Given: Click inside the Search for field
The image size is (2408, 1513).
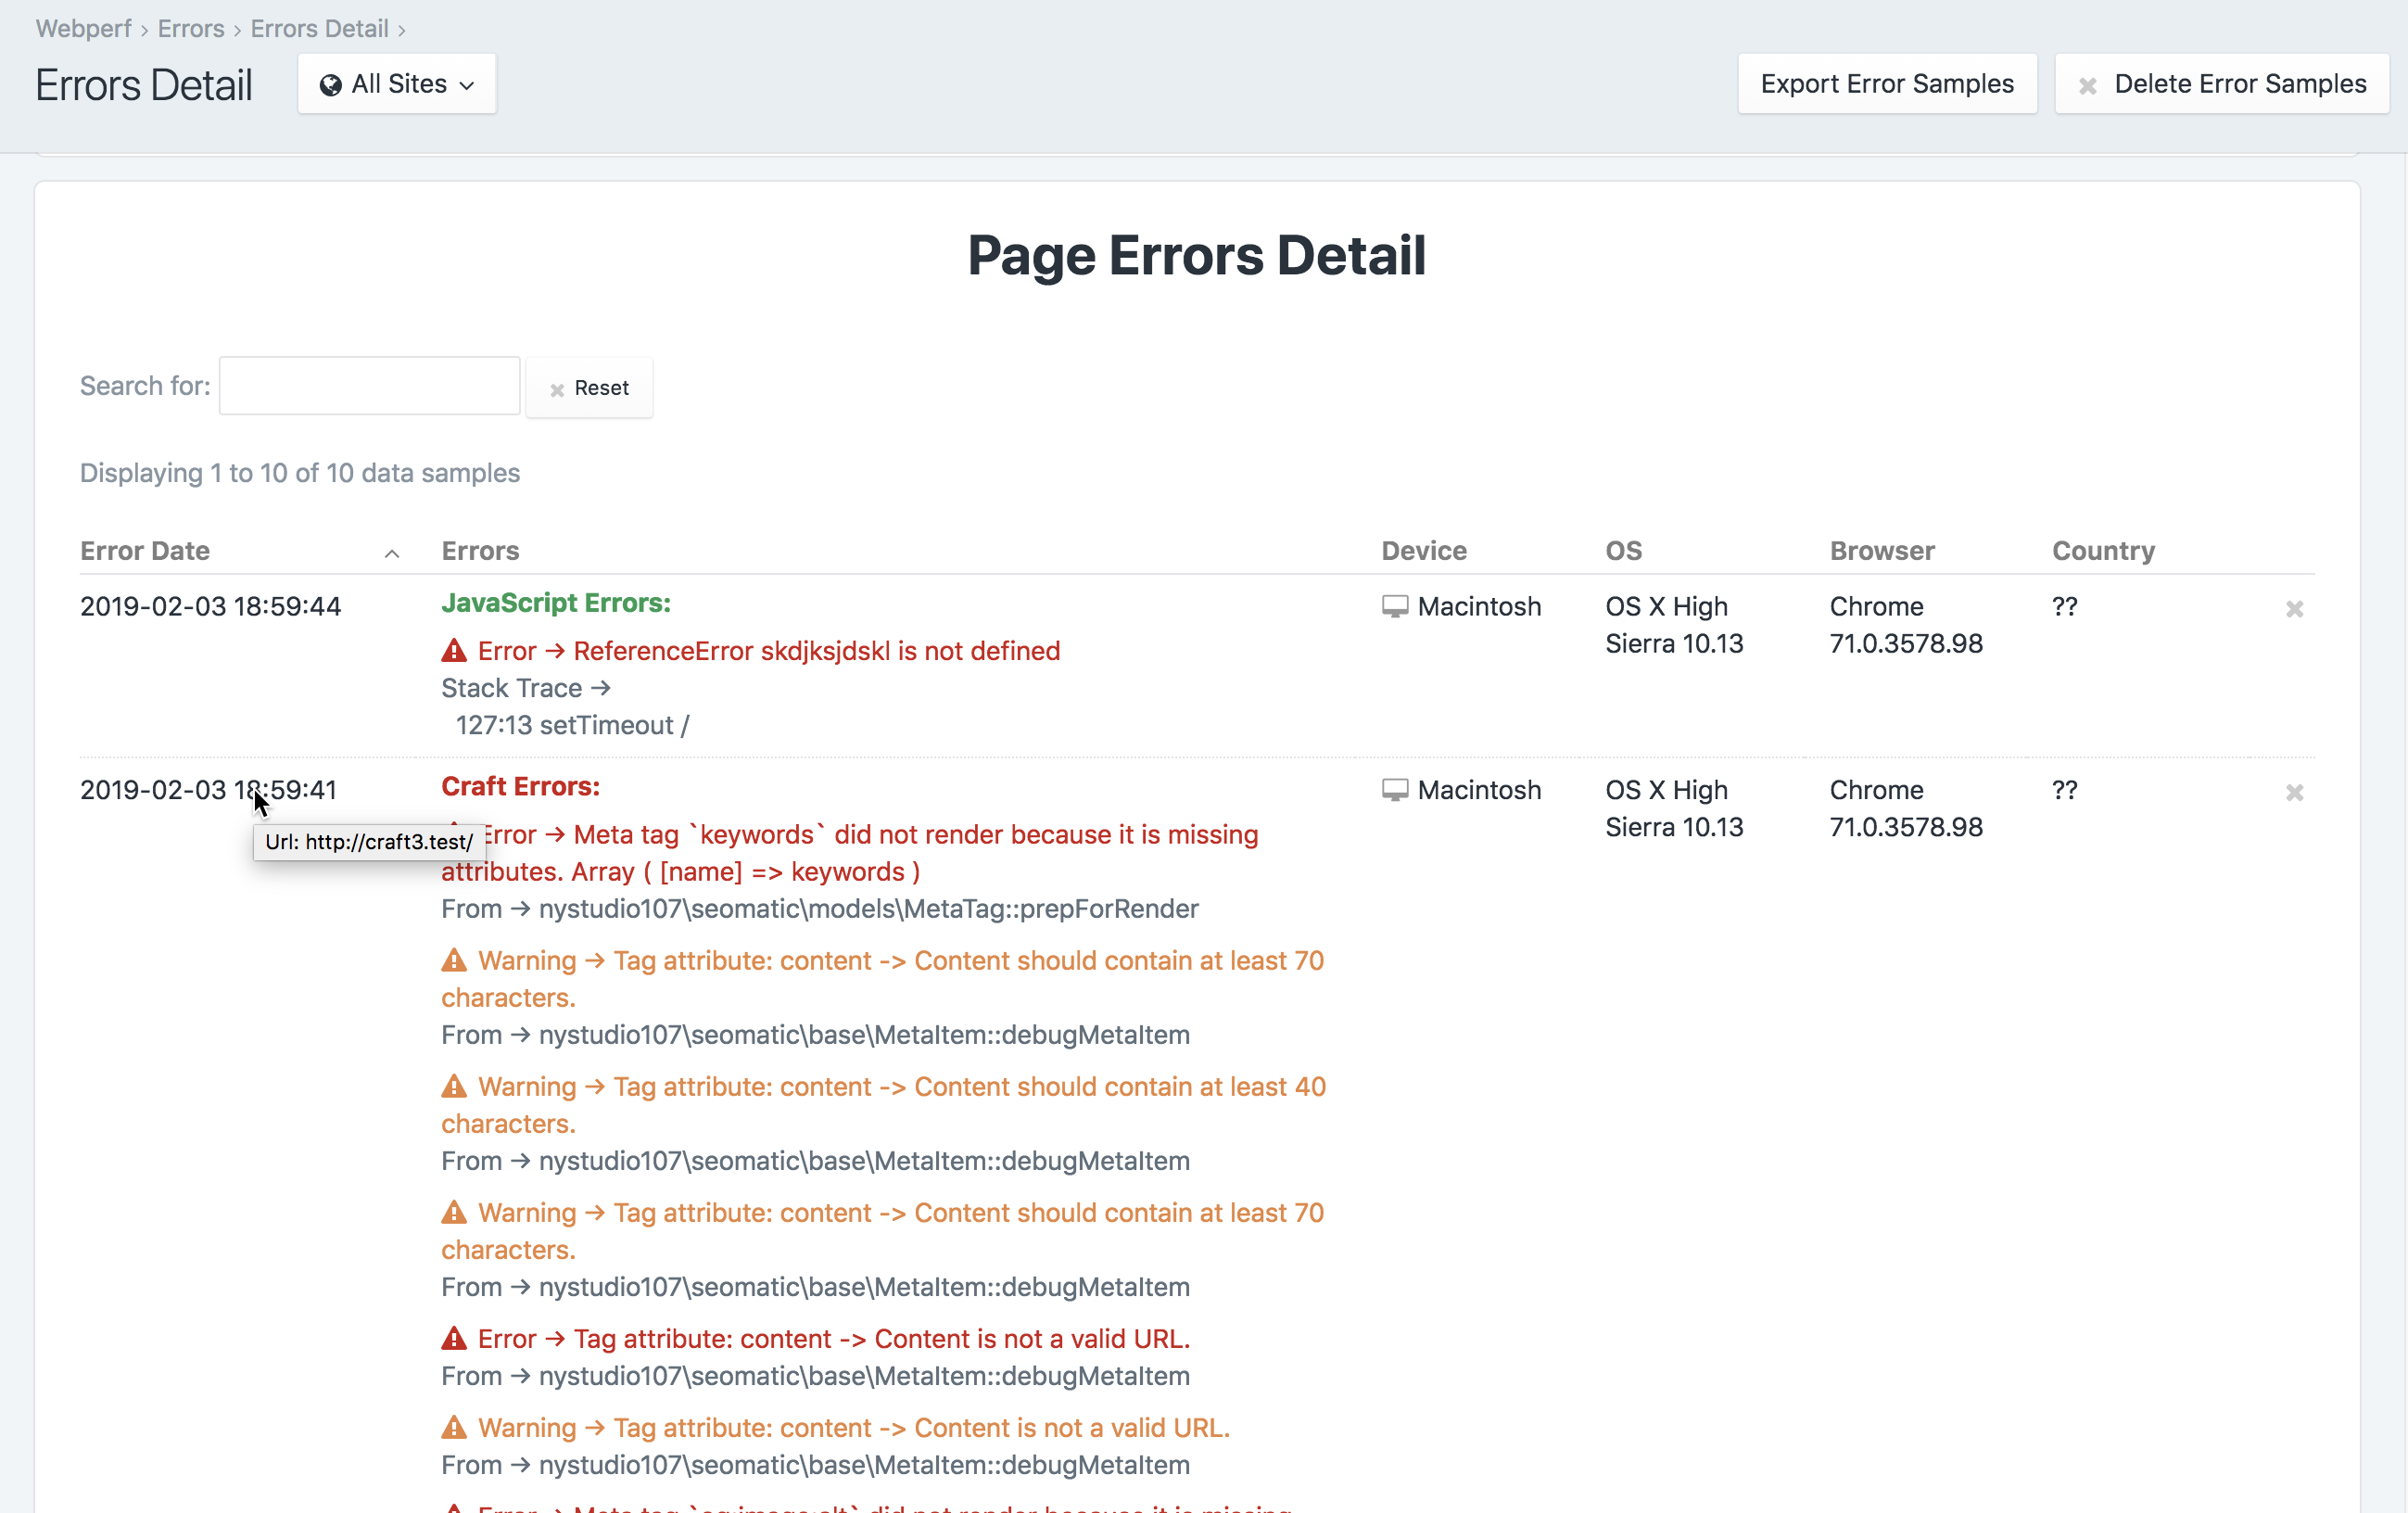Looking at the screenshot, I should (x=368, y=386).
